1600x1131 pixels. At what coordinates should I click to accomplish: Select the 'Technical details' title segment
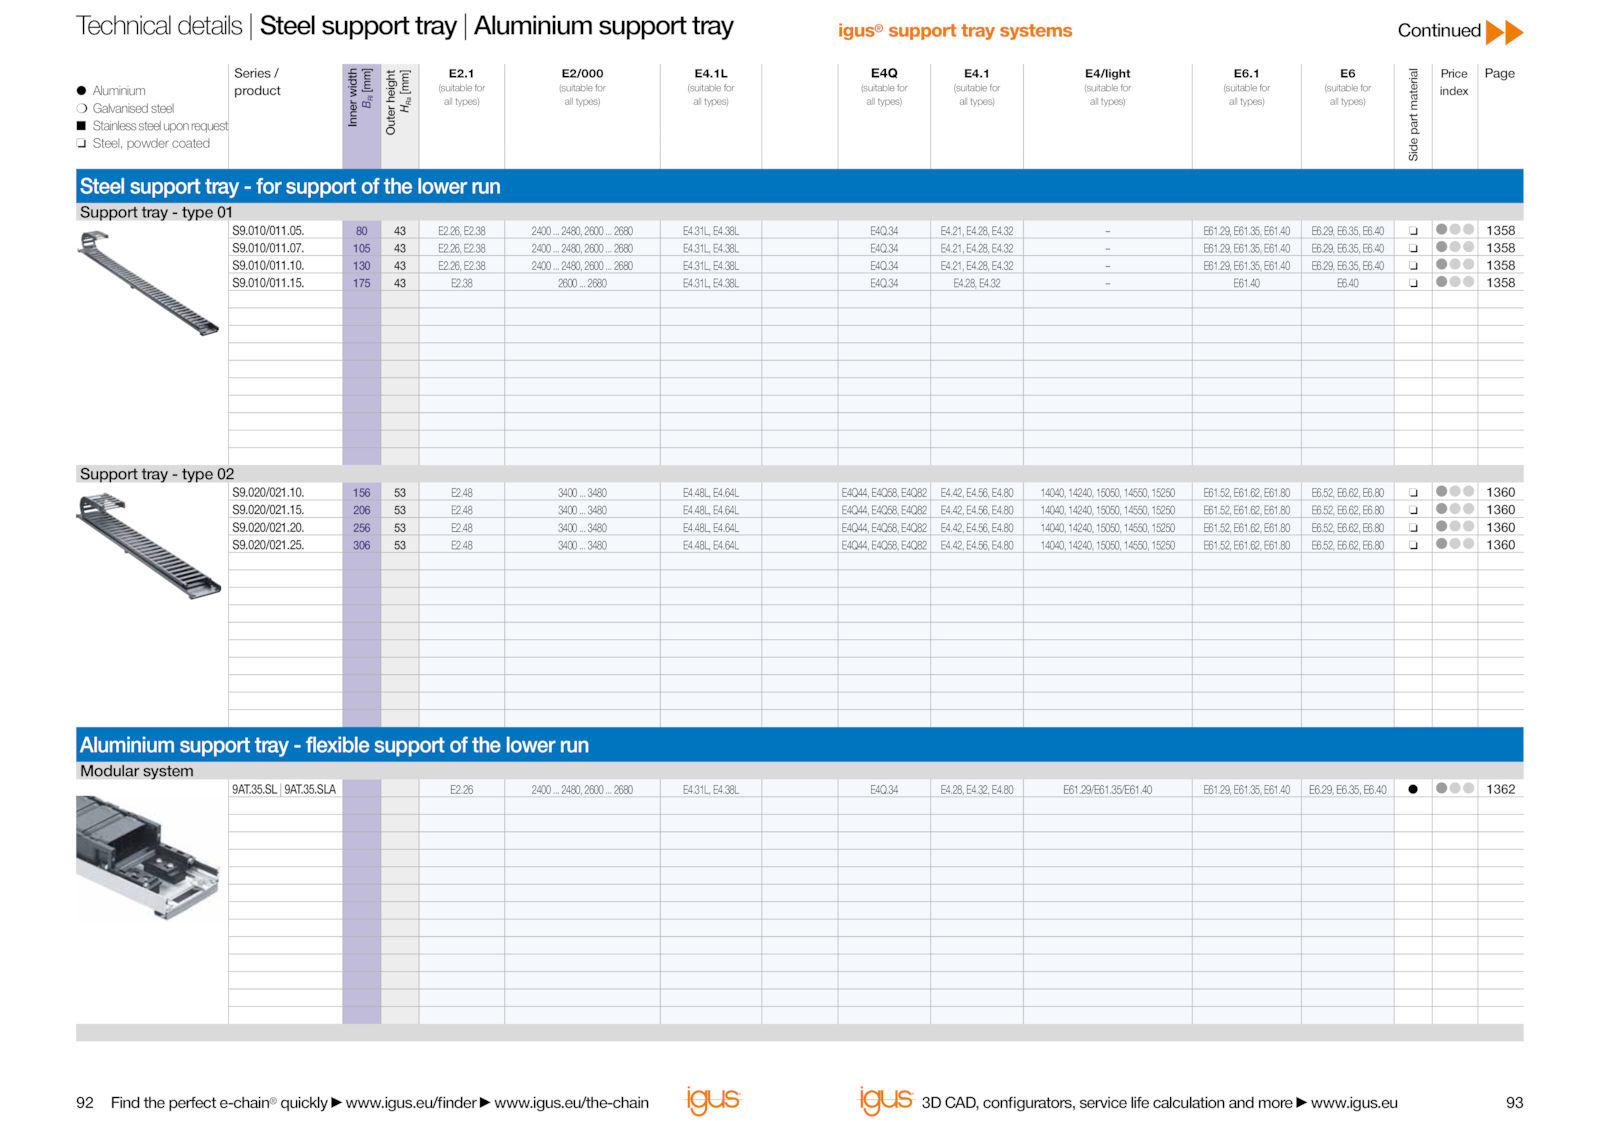coord(159,26)
